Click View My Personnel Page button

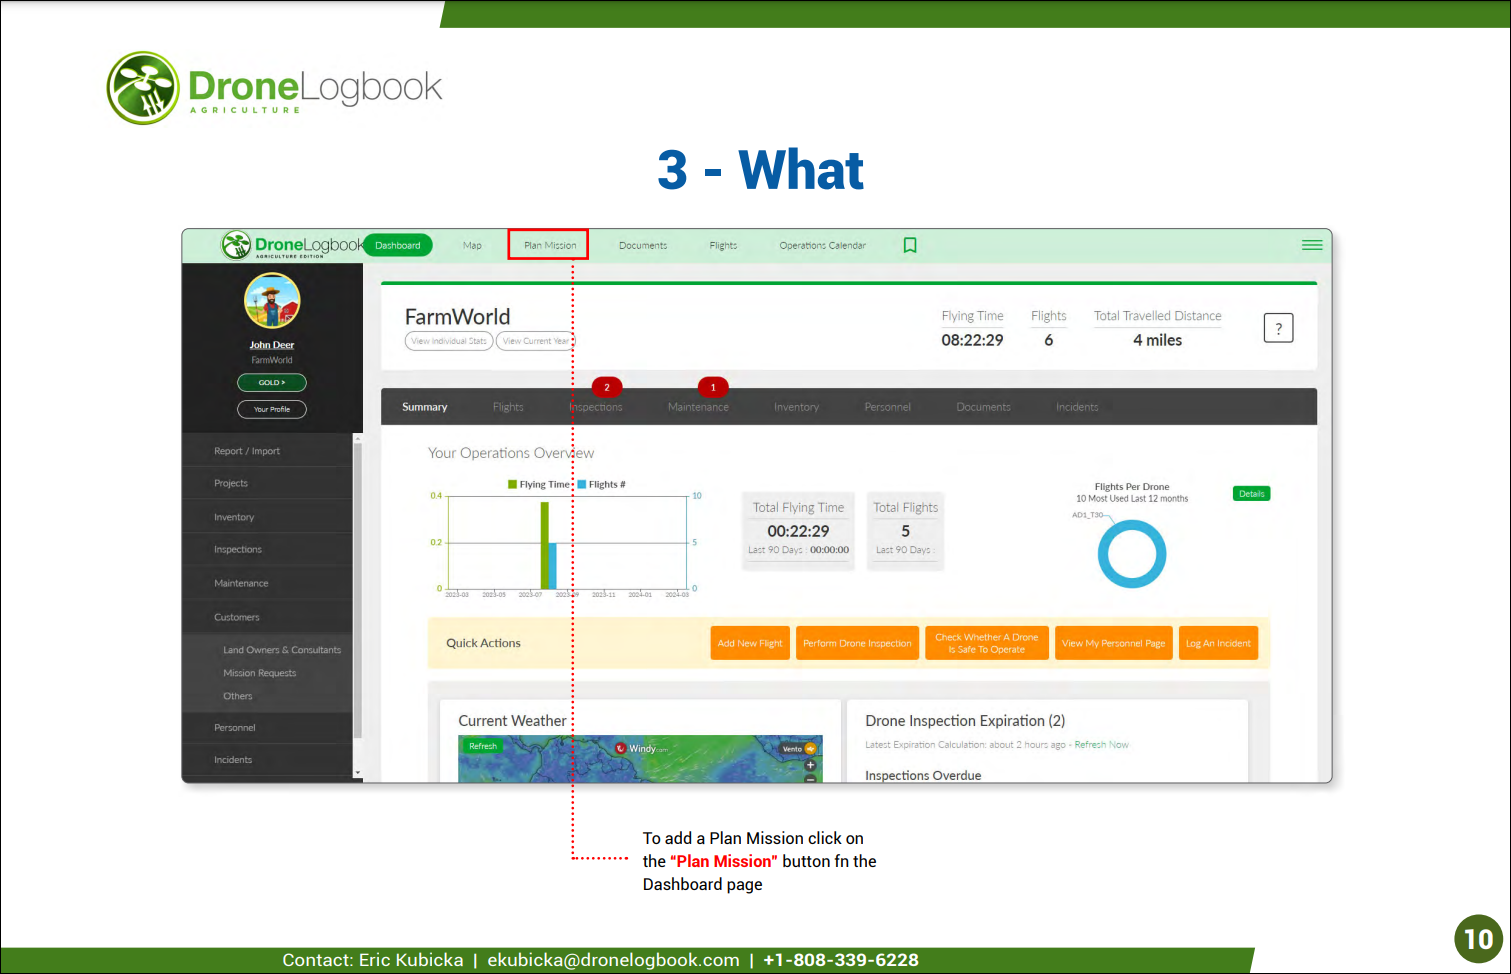click(1113, 643)
